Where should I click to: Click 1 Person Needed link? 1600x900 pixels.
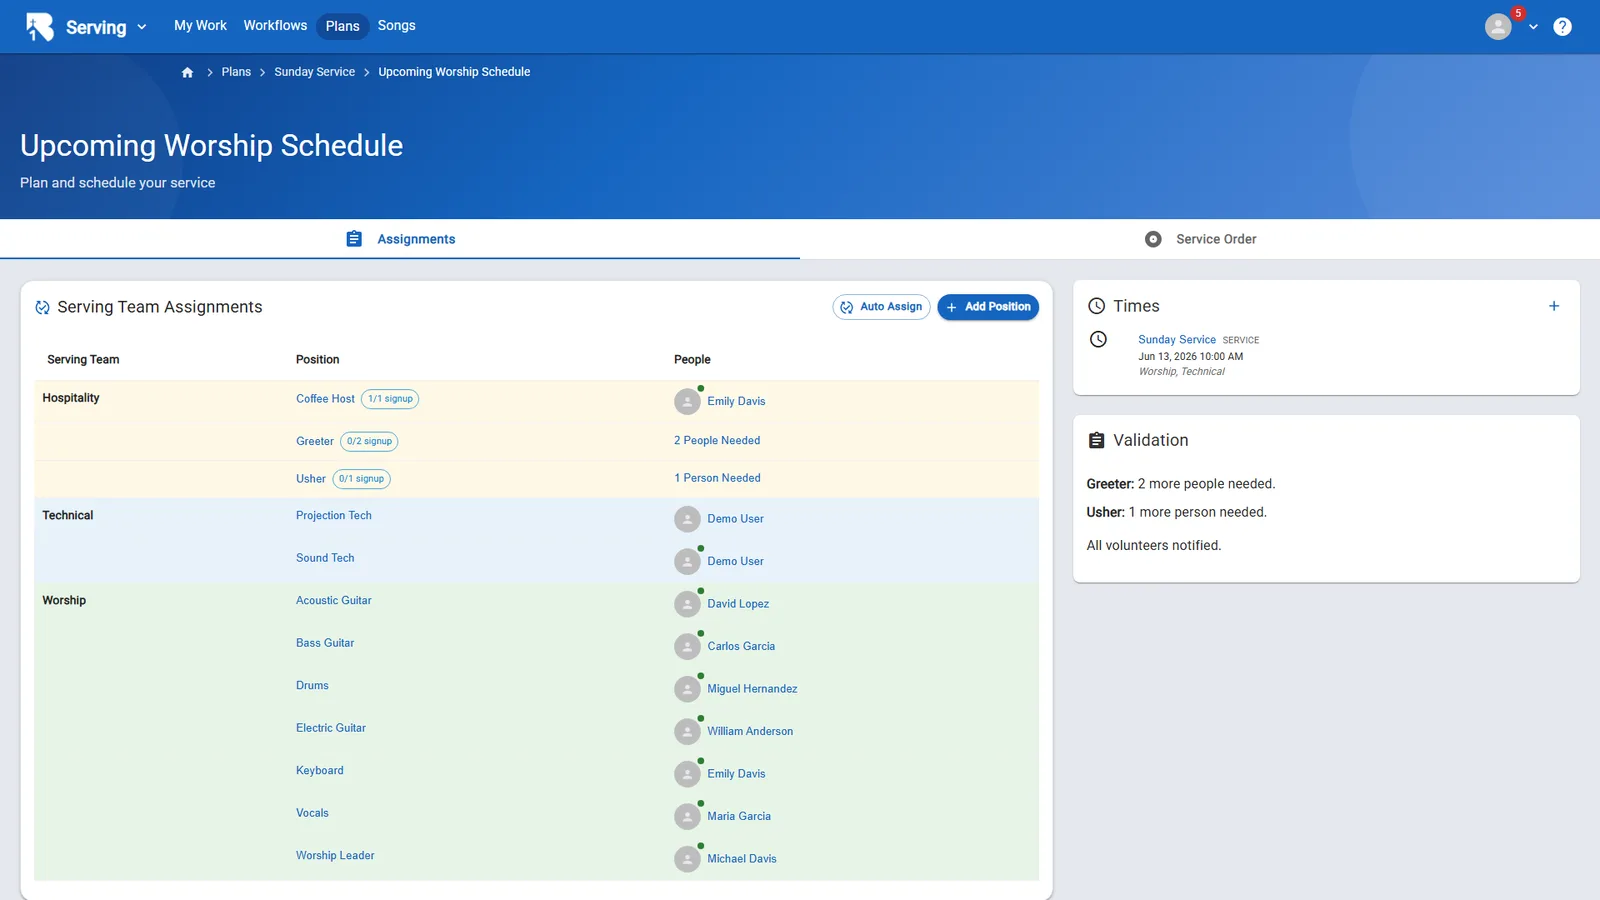(717, 478)
